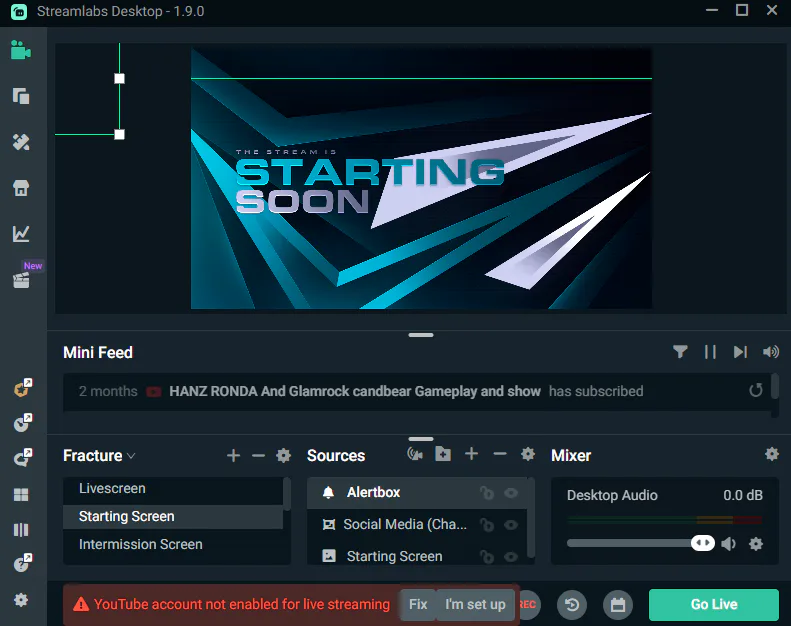This screenshot has height=626, width=791.
Task: Select the Starting Screen scene
Action: (x=173, y=517)
